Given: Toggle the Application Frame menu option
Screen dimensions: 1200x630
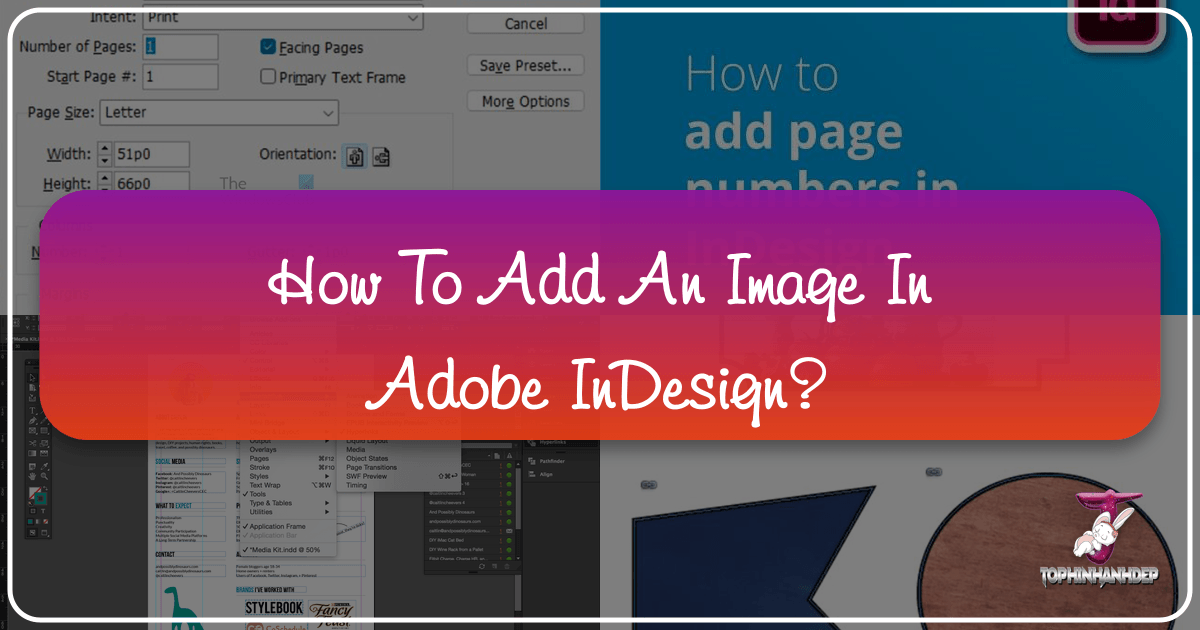Looking at the screenshot, I should tap(277, 526).
